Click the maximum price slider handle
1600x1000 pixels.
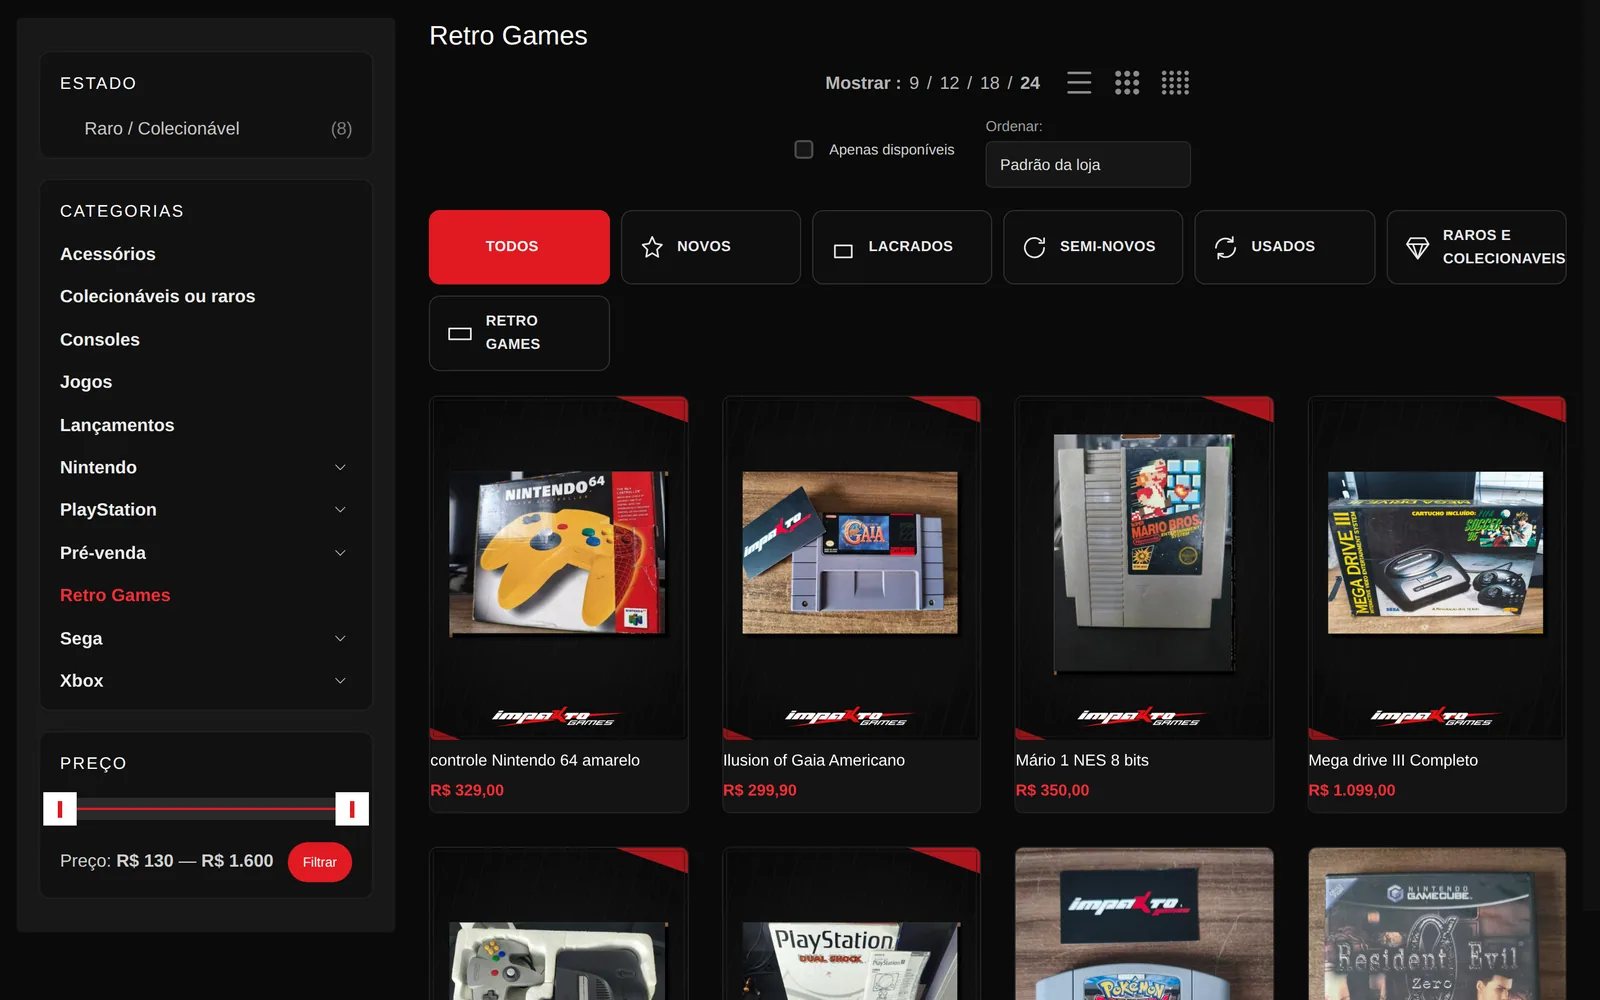(x=352, y=809)
